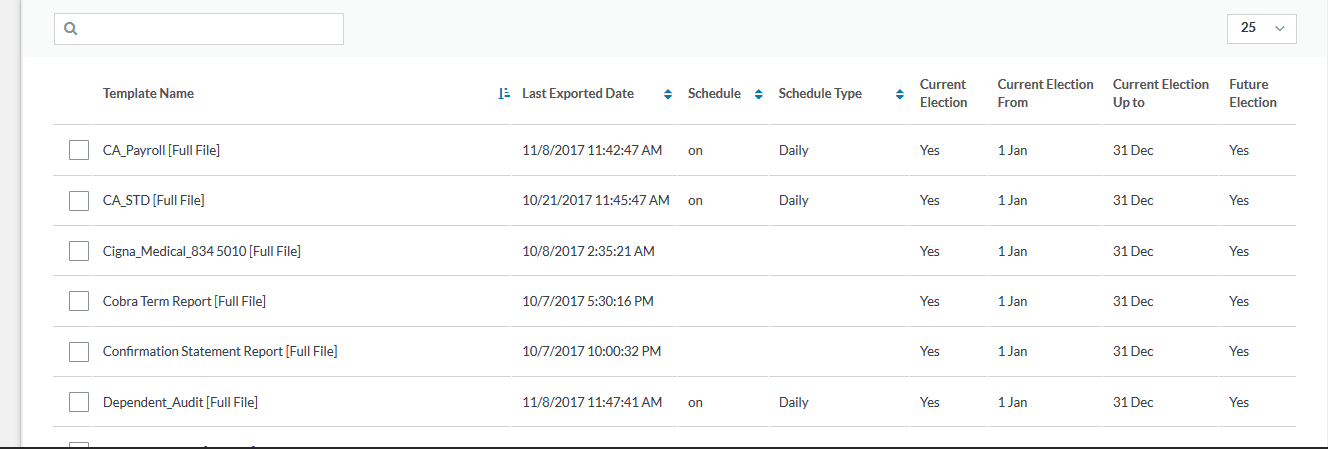
Task: Sort by Template Name column icon
Action: pos(504,94)
